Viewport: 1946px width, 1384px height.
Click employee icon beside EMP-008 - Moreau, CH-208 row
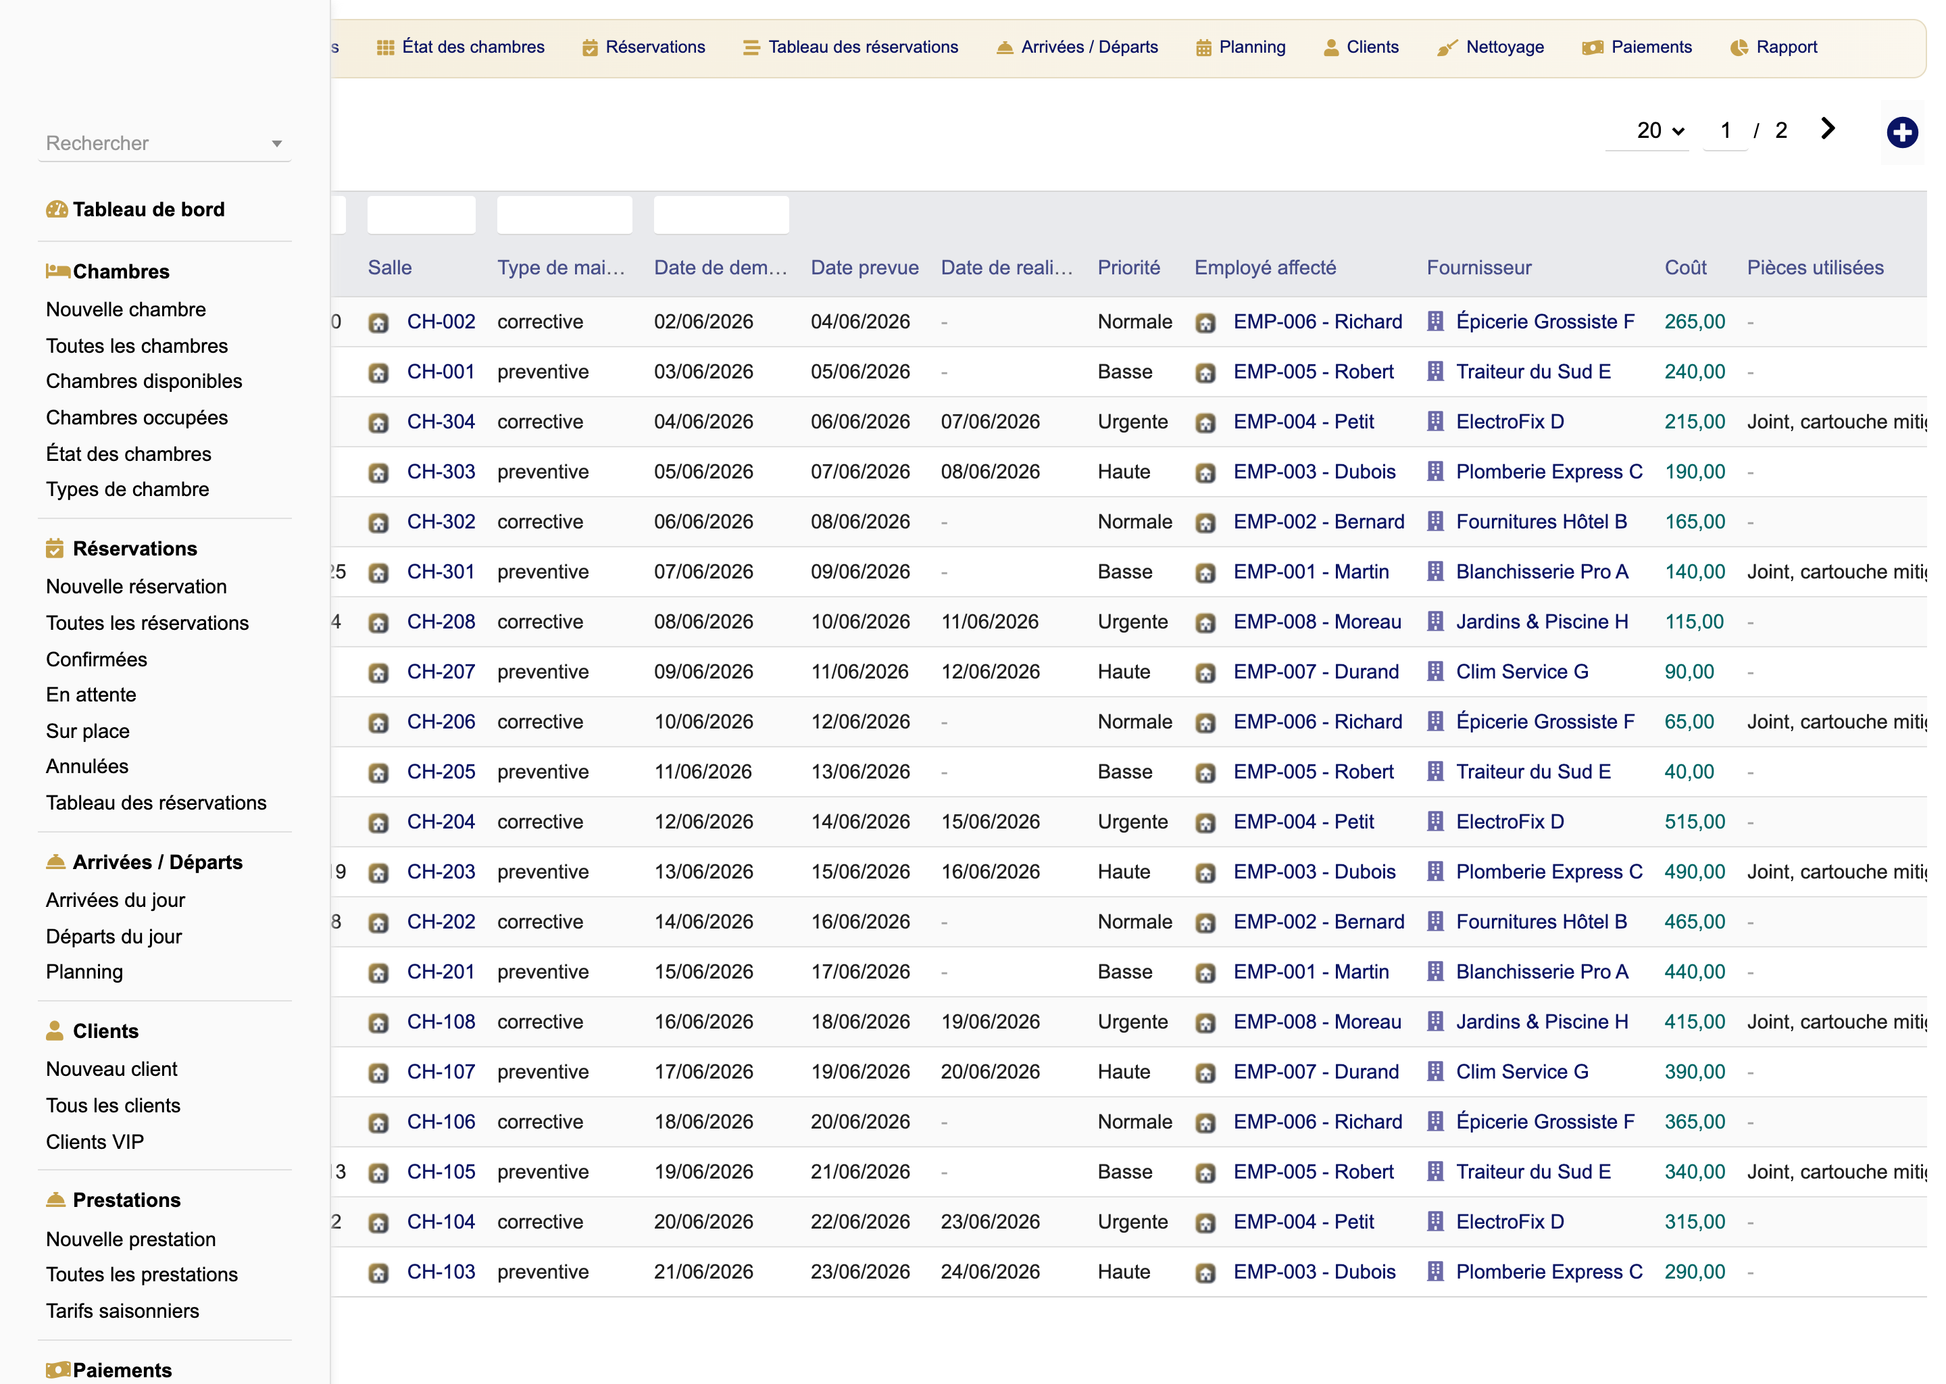(x=1205, y=623)
